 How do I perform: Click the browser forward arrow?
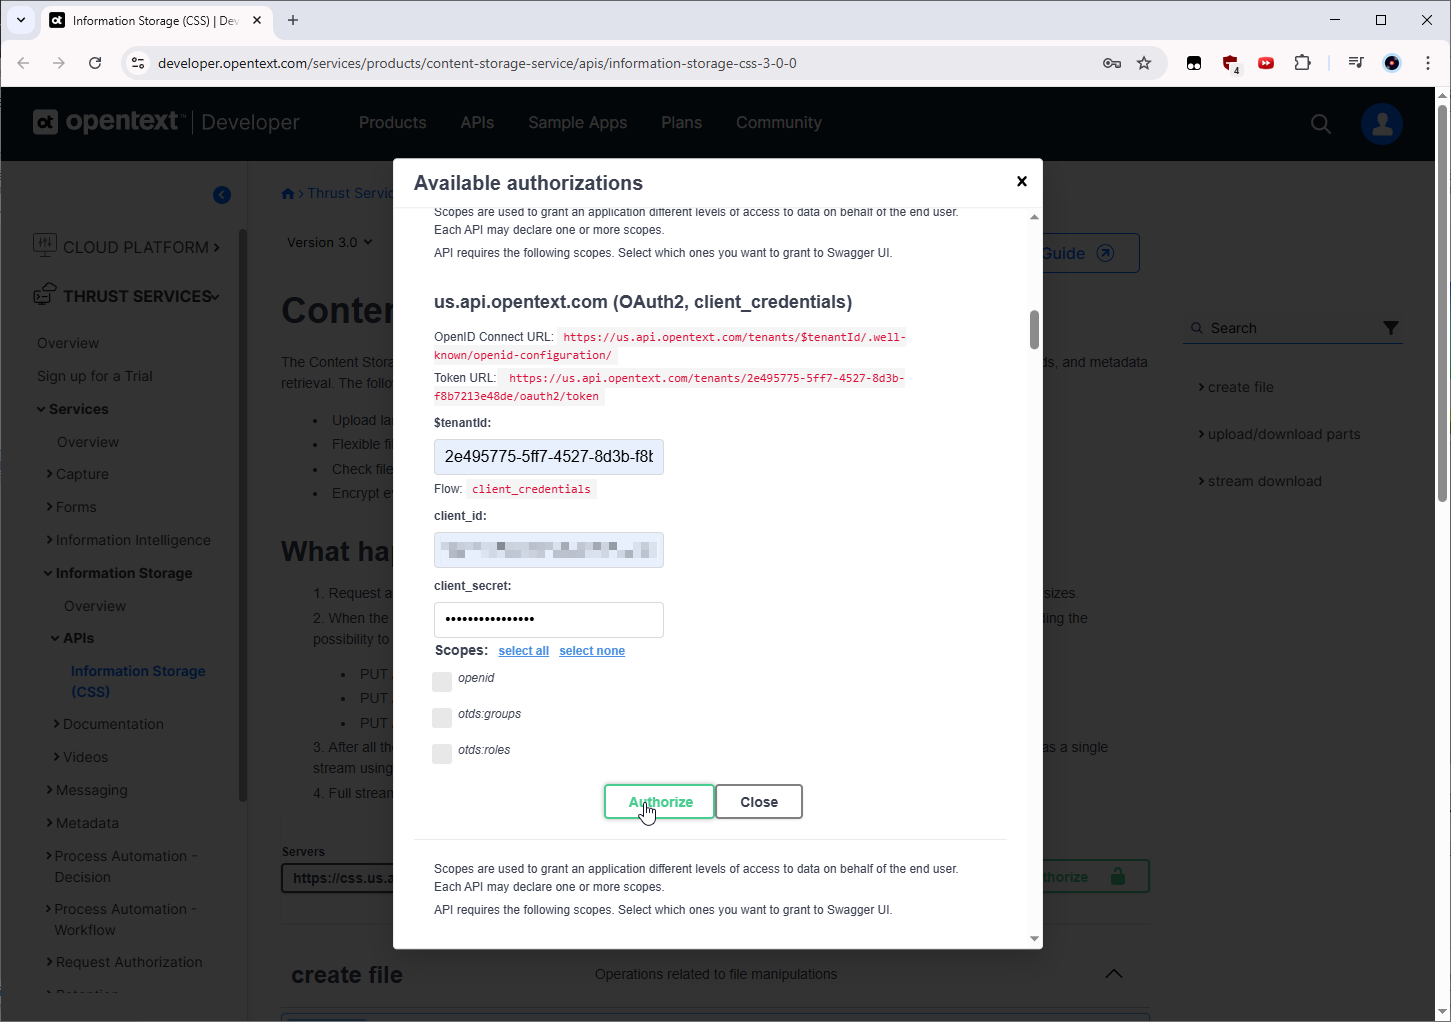pos(59,63)
